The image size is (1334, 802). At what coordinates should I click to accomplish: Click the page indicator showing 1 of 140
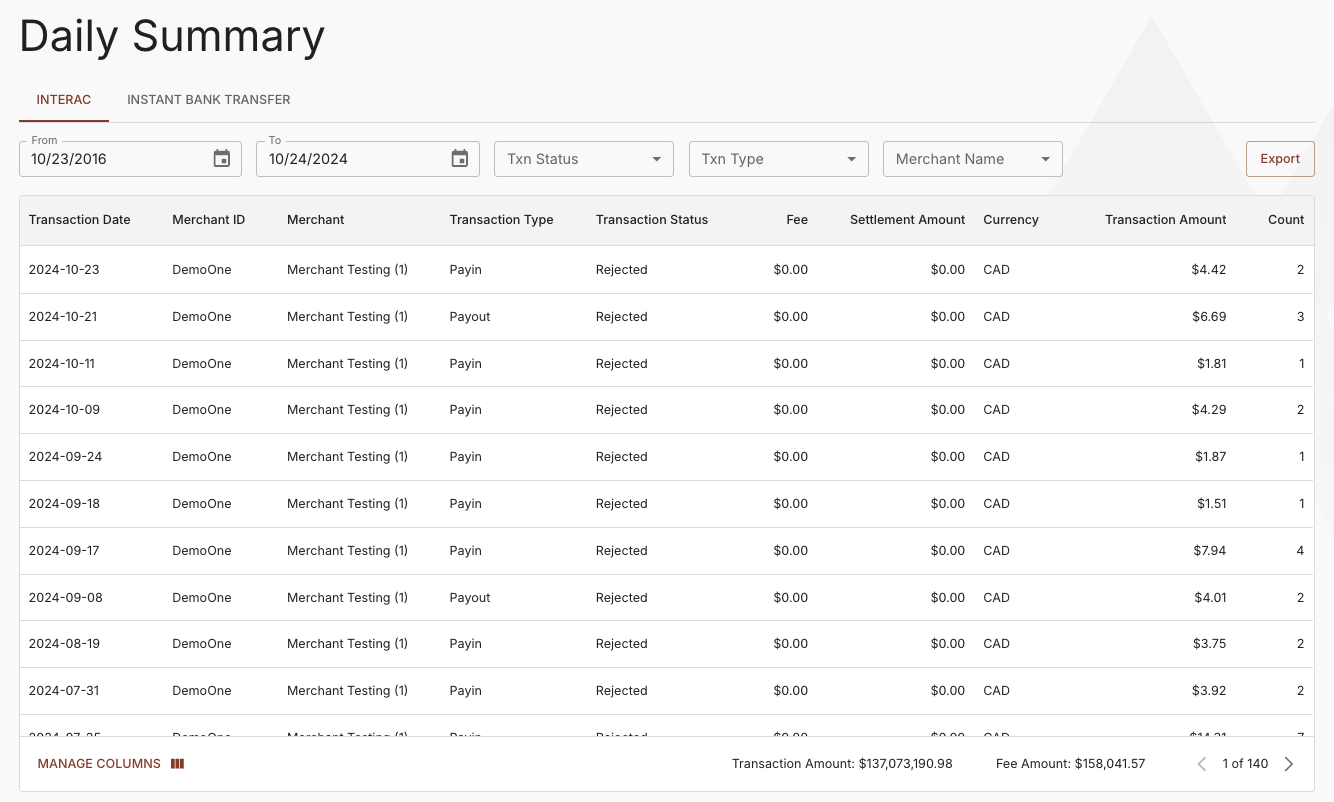[x=1245, y=763]
